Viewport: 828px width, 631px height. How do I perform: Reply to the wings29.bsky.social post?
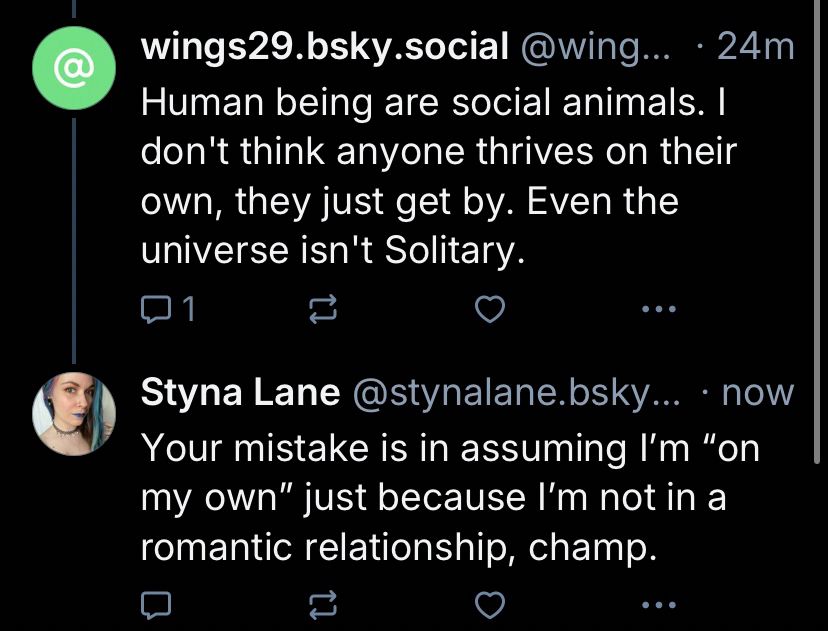tap(156, 312)
